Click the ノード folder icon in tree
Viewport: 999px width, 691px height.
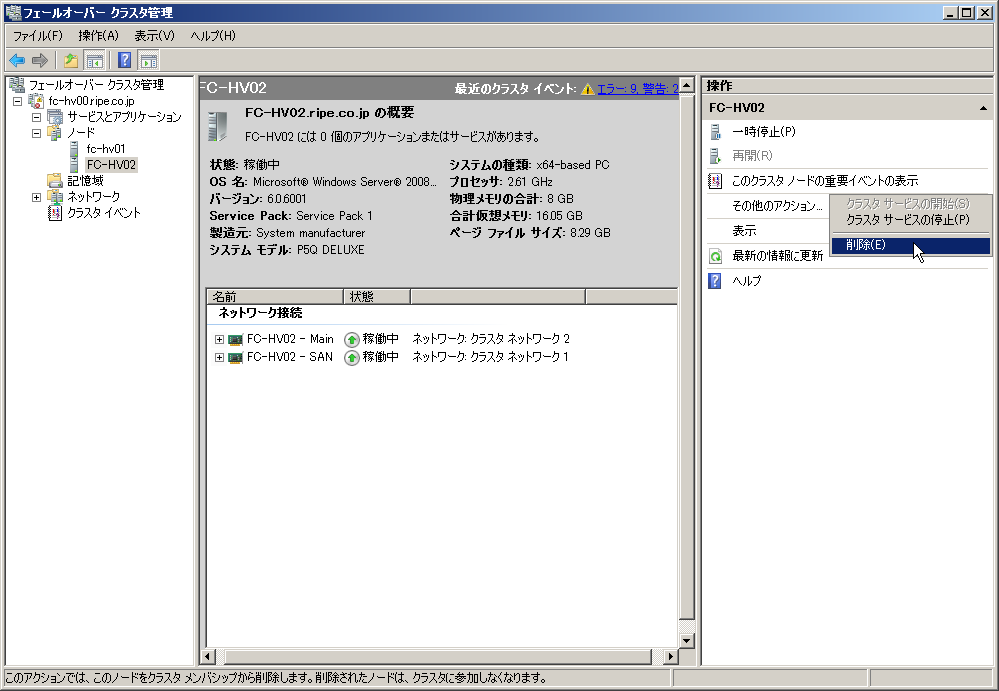click(55, 132)
